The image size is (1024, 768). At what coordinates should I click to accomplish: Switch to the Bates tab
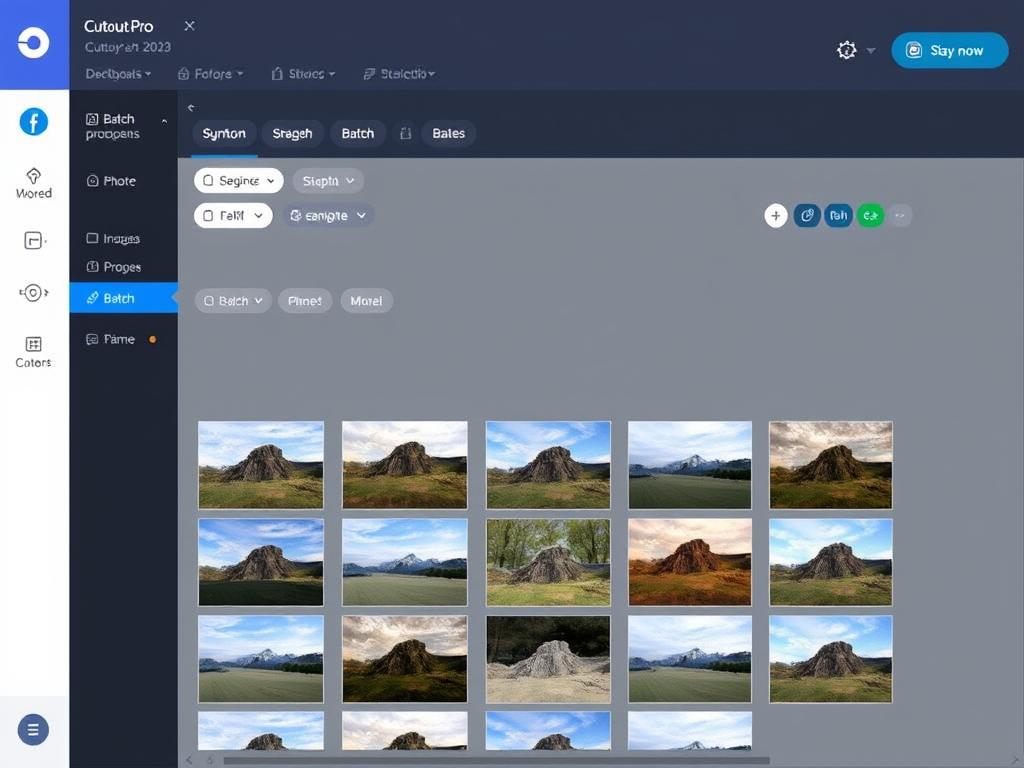pyautogui.click(x=448, y=133)
